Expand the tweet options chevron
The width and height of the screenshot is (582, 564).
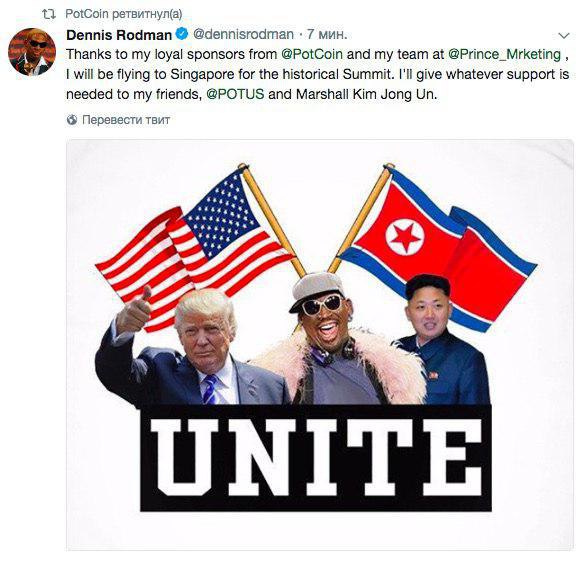[x=564, y=36]
